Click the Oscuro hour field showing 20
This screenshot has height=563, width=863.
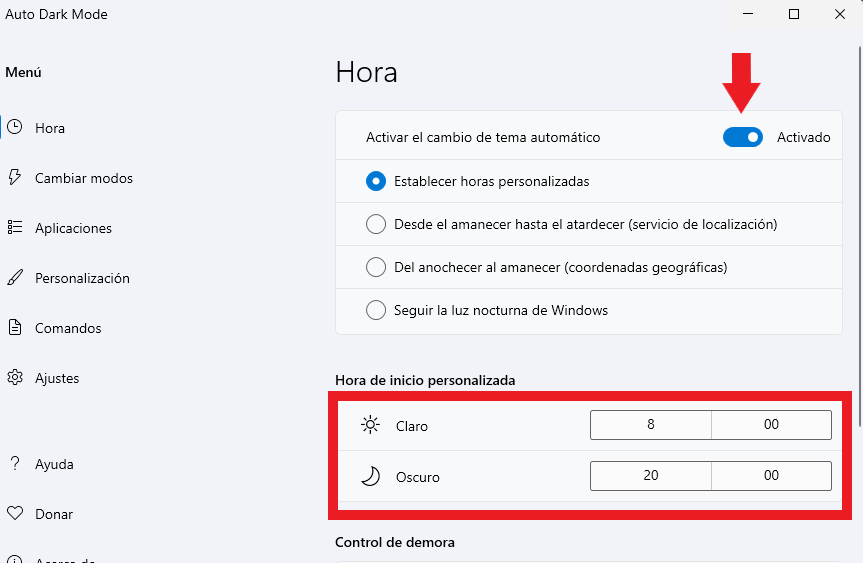click(x=651, y=475)
